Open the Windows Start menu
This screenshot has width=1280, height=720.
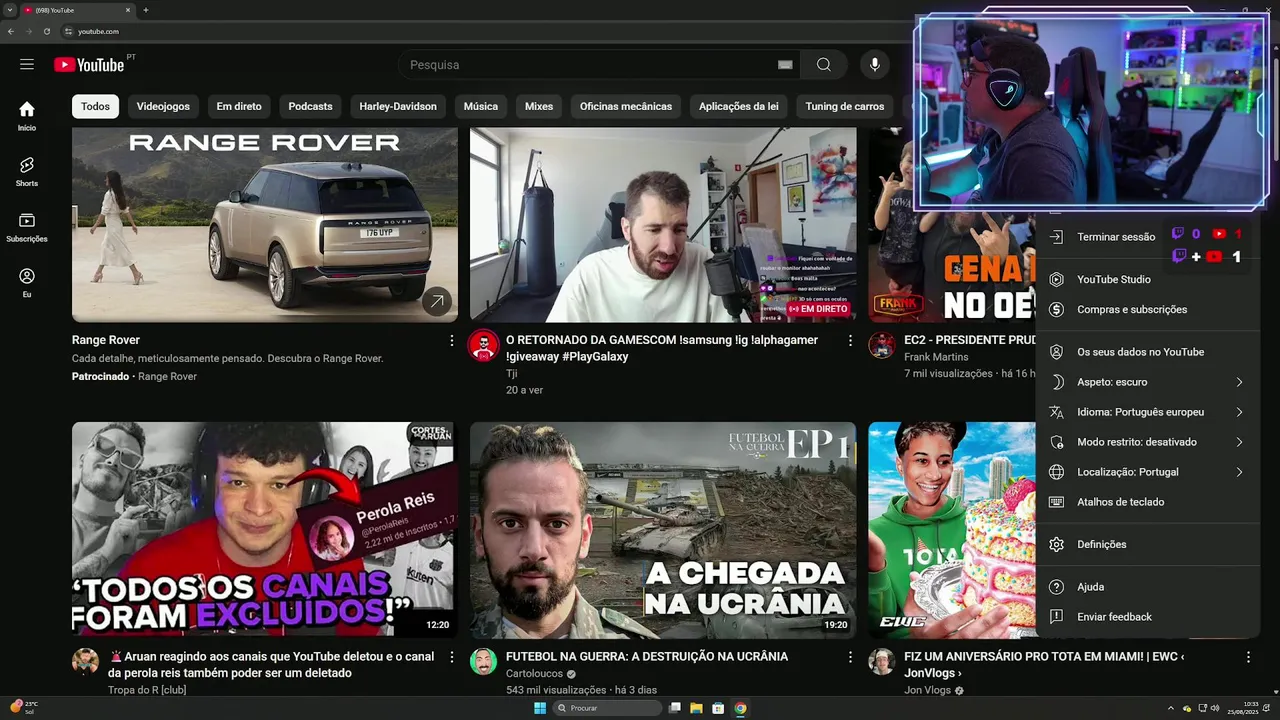coord(540,708)
